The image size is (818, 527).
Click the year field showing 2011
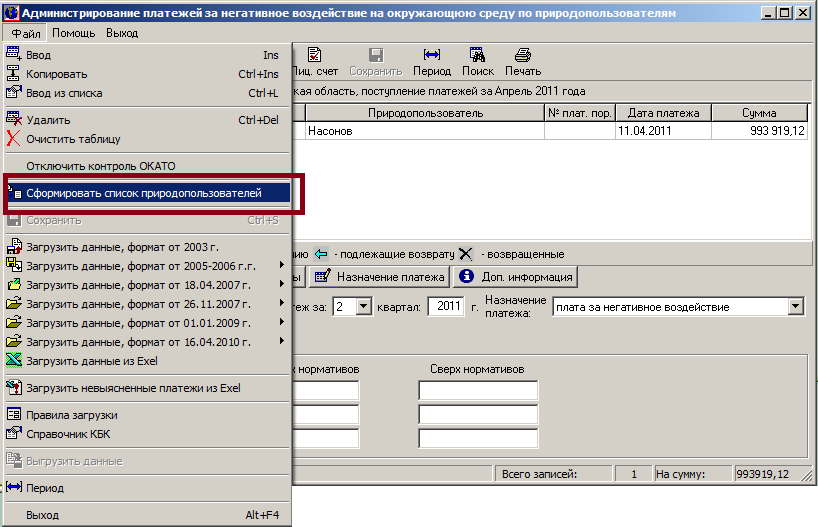point(446,306)
